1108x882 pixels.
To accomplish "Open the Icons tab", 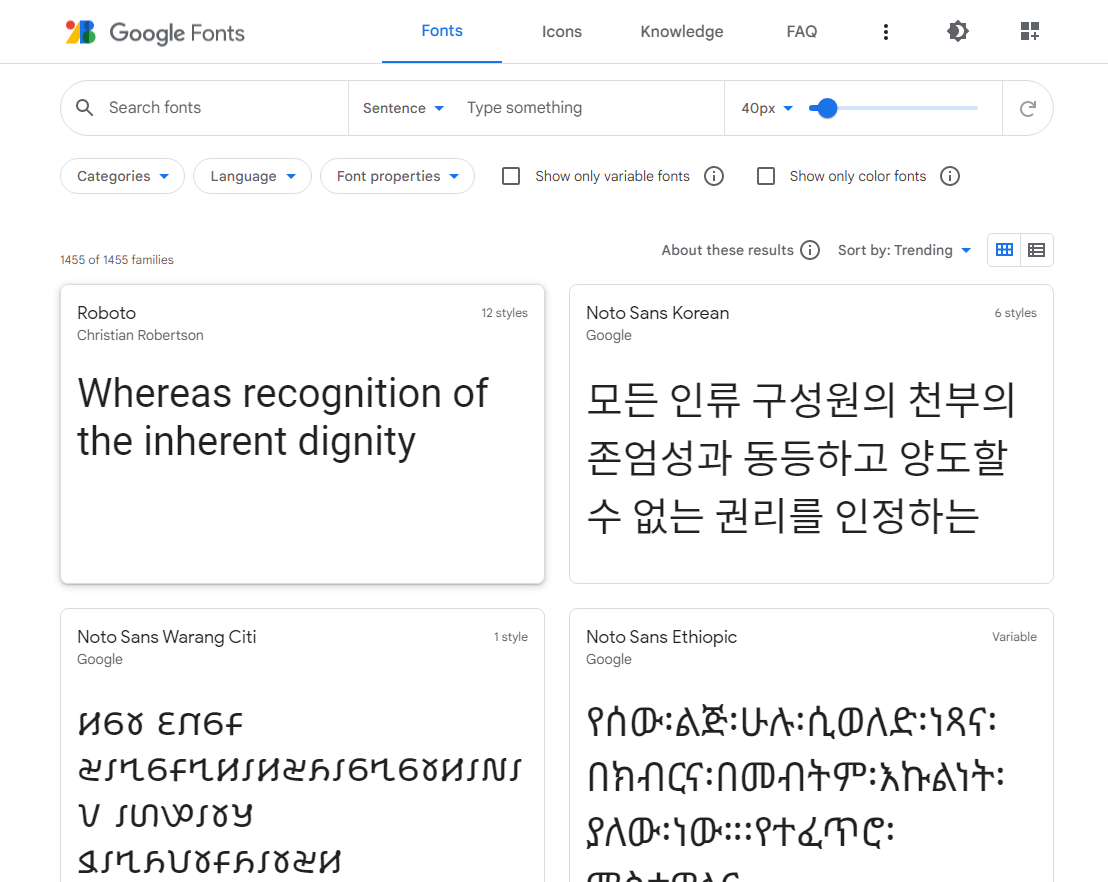I will 562,32.
